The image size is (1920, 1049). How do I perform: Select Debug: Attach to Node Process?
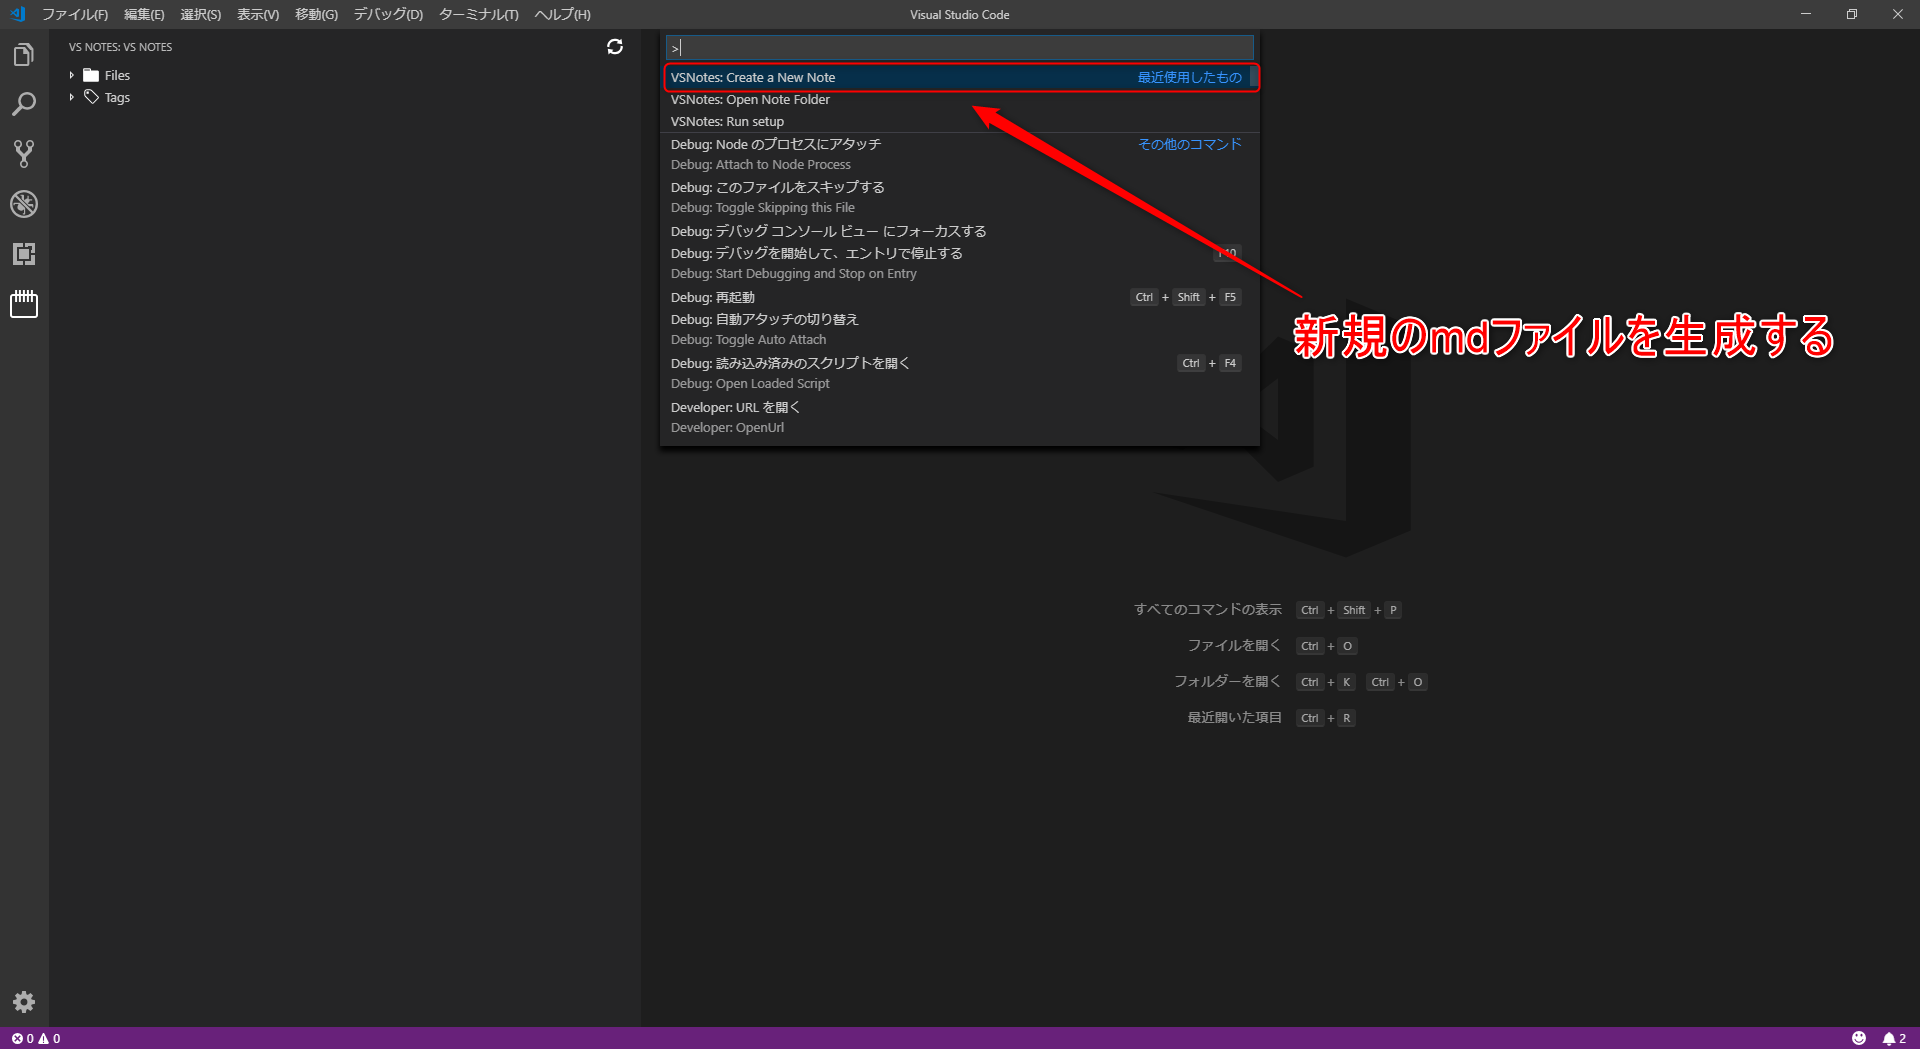tap(960, 154)
